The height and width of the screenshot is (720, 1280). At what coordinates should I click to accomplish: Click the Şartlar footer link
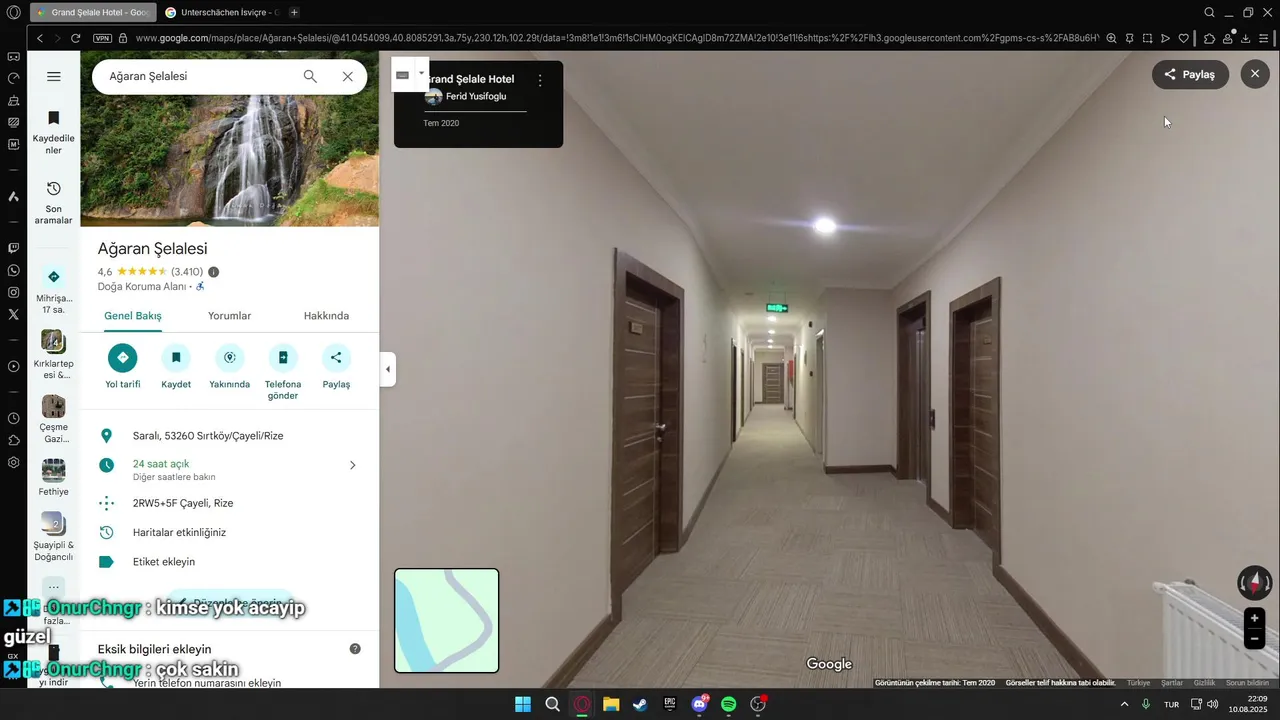(1171, 683)
